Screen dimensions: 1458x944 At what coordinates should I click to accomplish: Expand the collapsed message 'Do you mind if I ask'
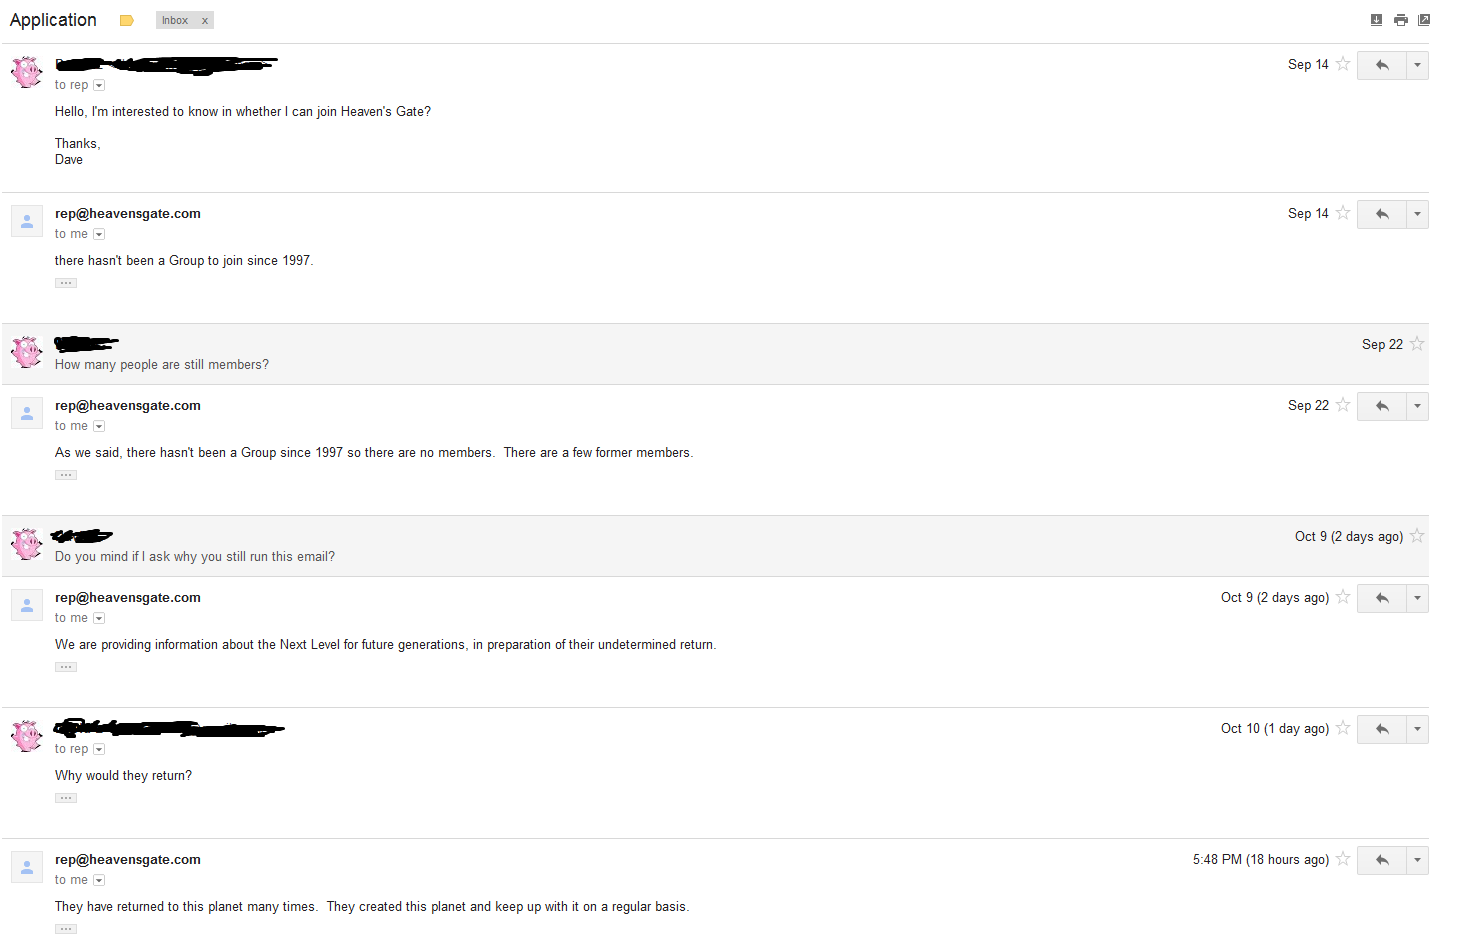coord(715,546)
